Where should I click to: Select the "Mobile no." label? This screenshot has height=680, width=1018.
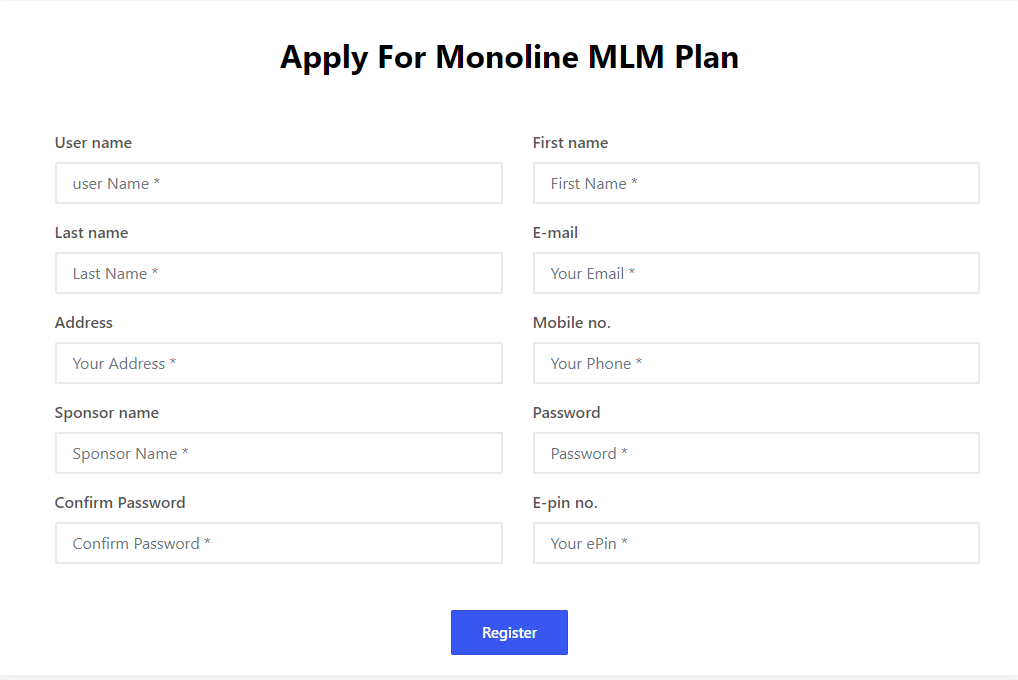(x=571, y=323)
